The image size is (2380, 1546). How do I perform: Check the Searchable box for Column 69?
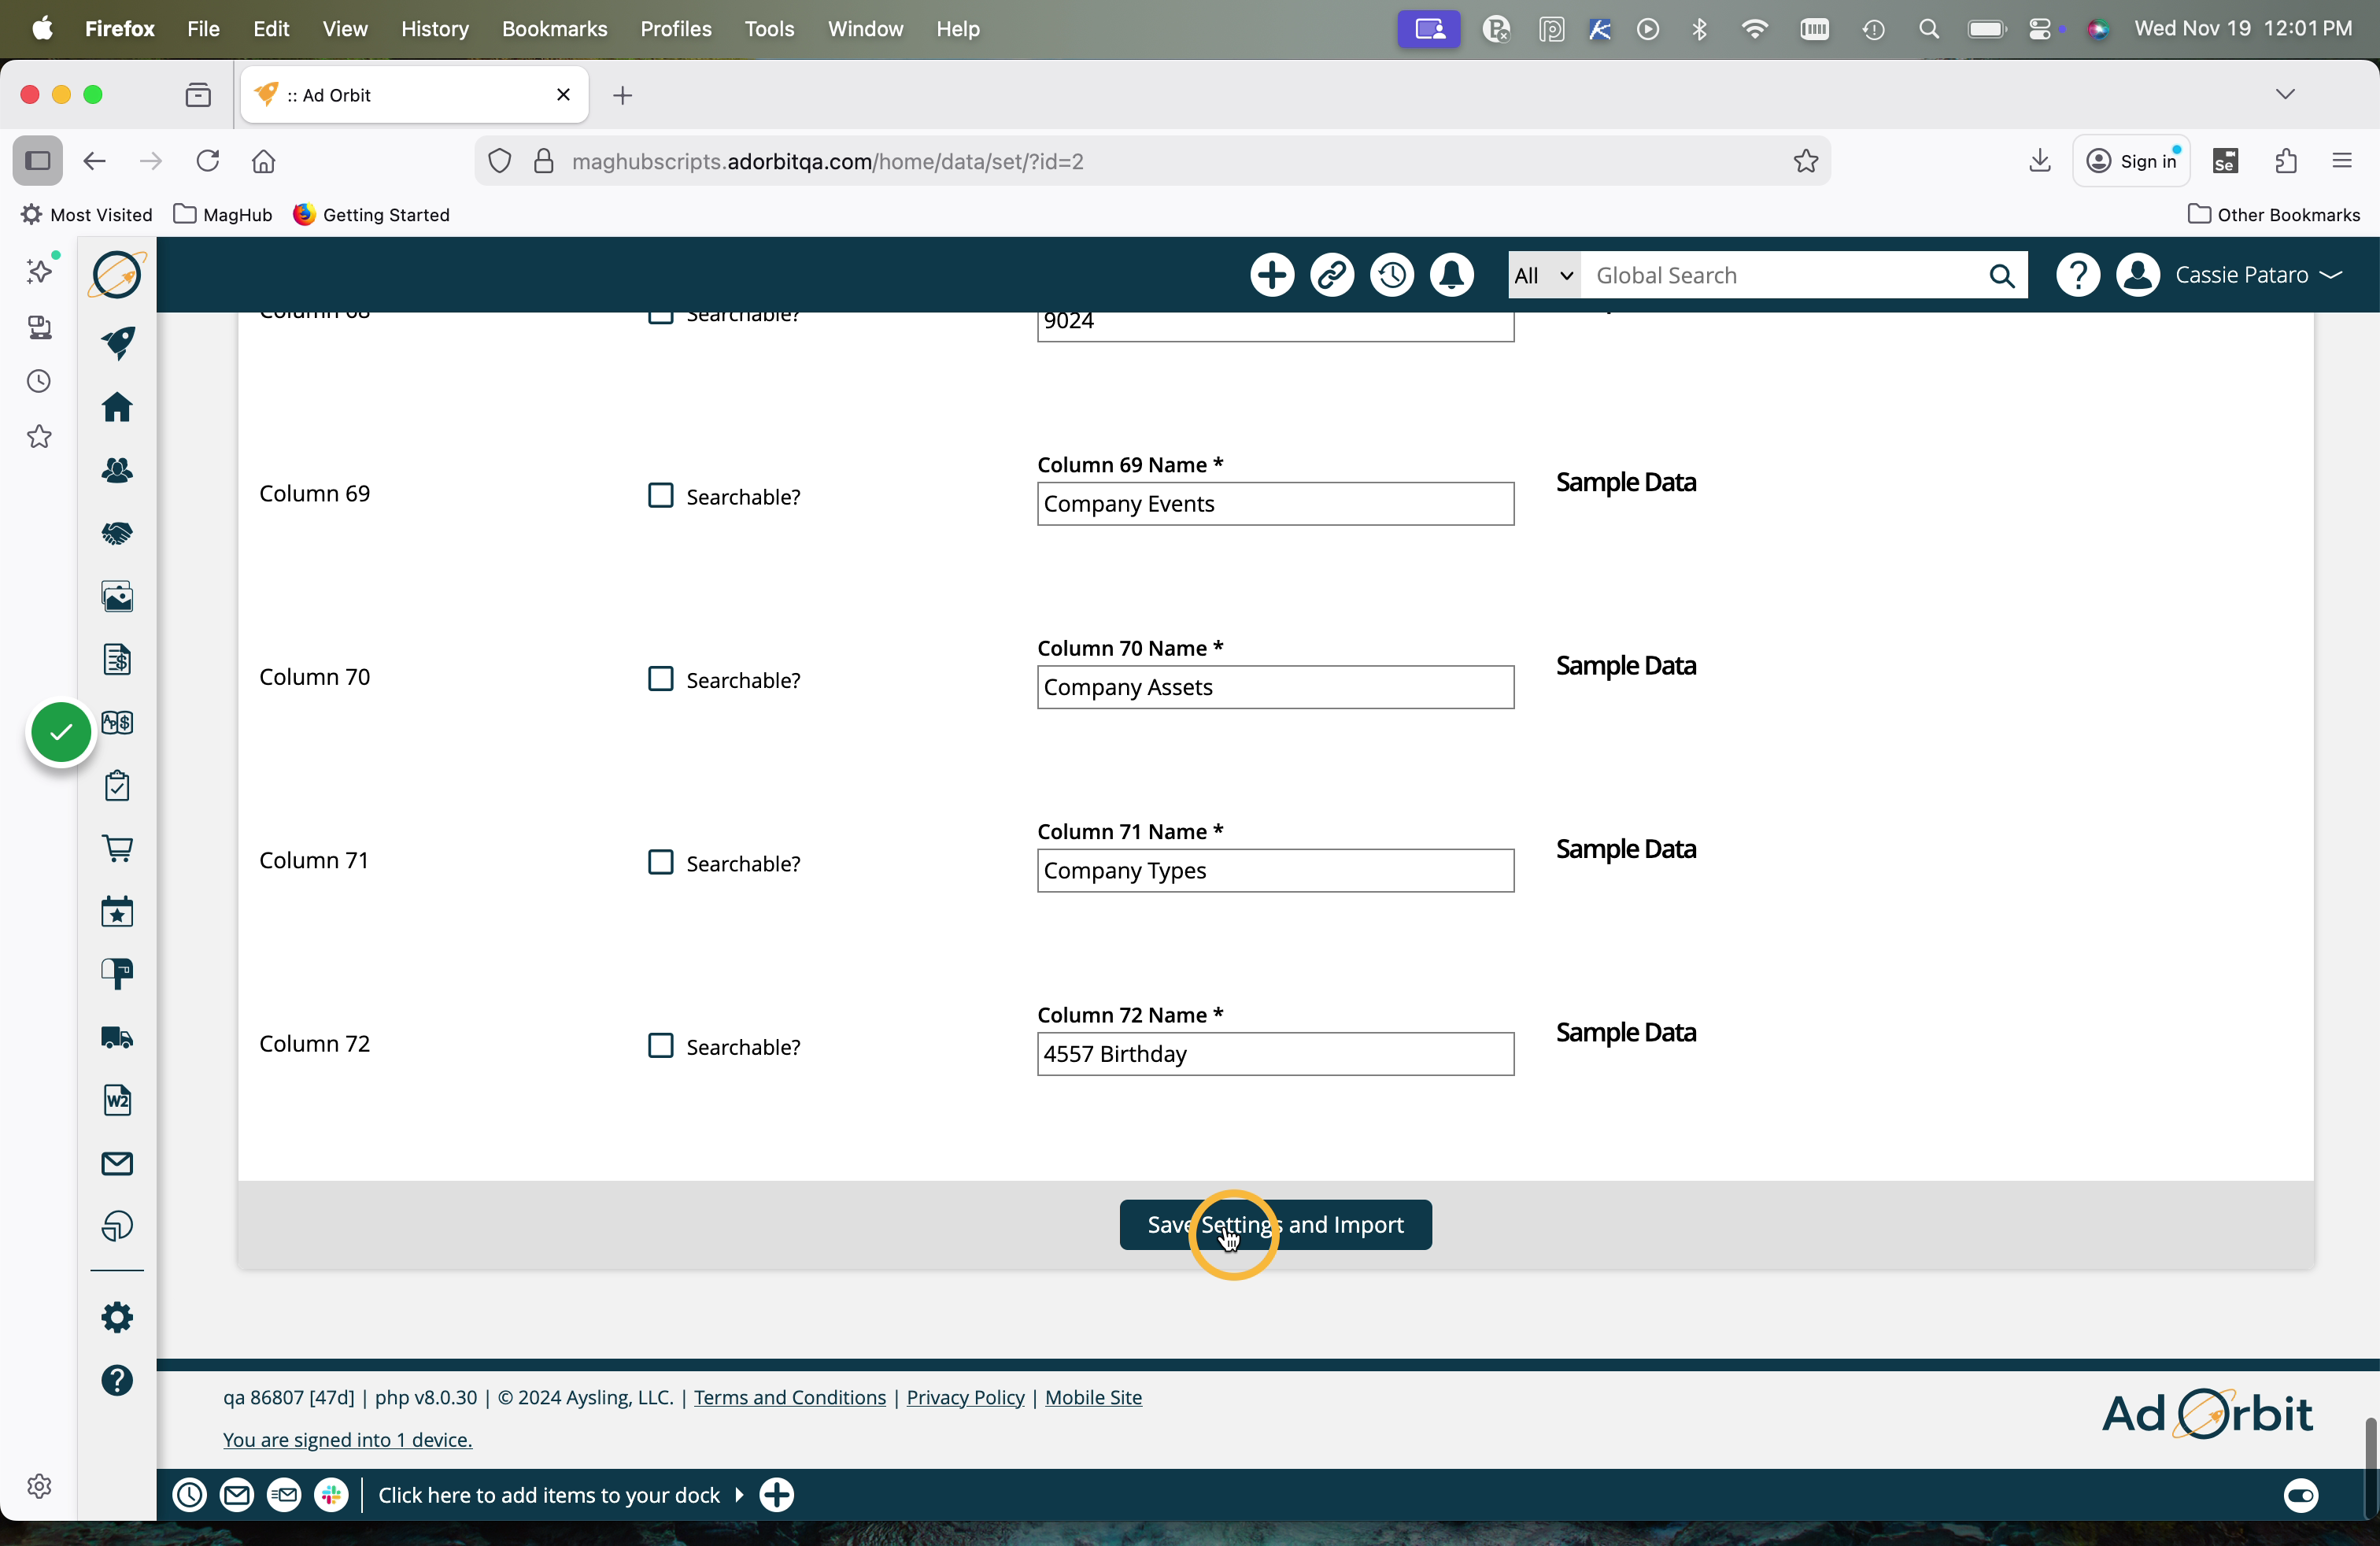pos(660,496)
